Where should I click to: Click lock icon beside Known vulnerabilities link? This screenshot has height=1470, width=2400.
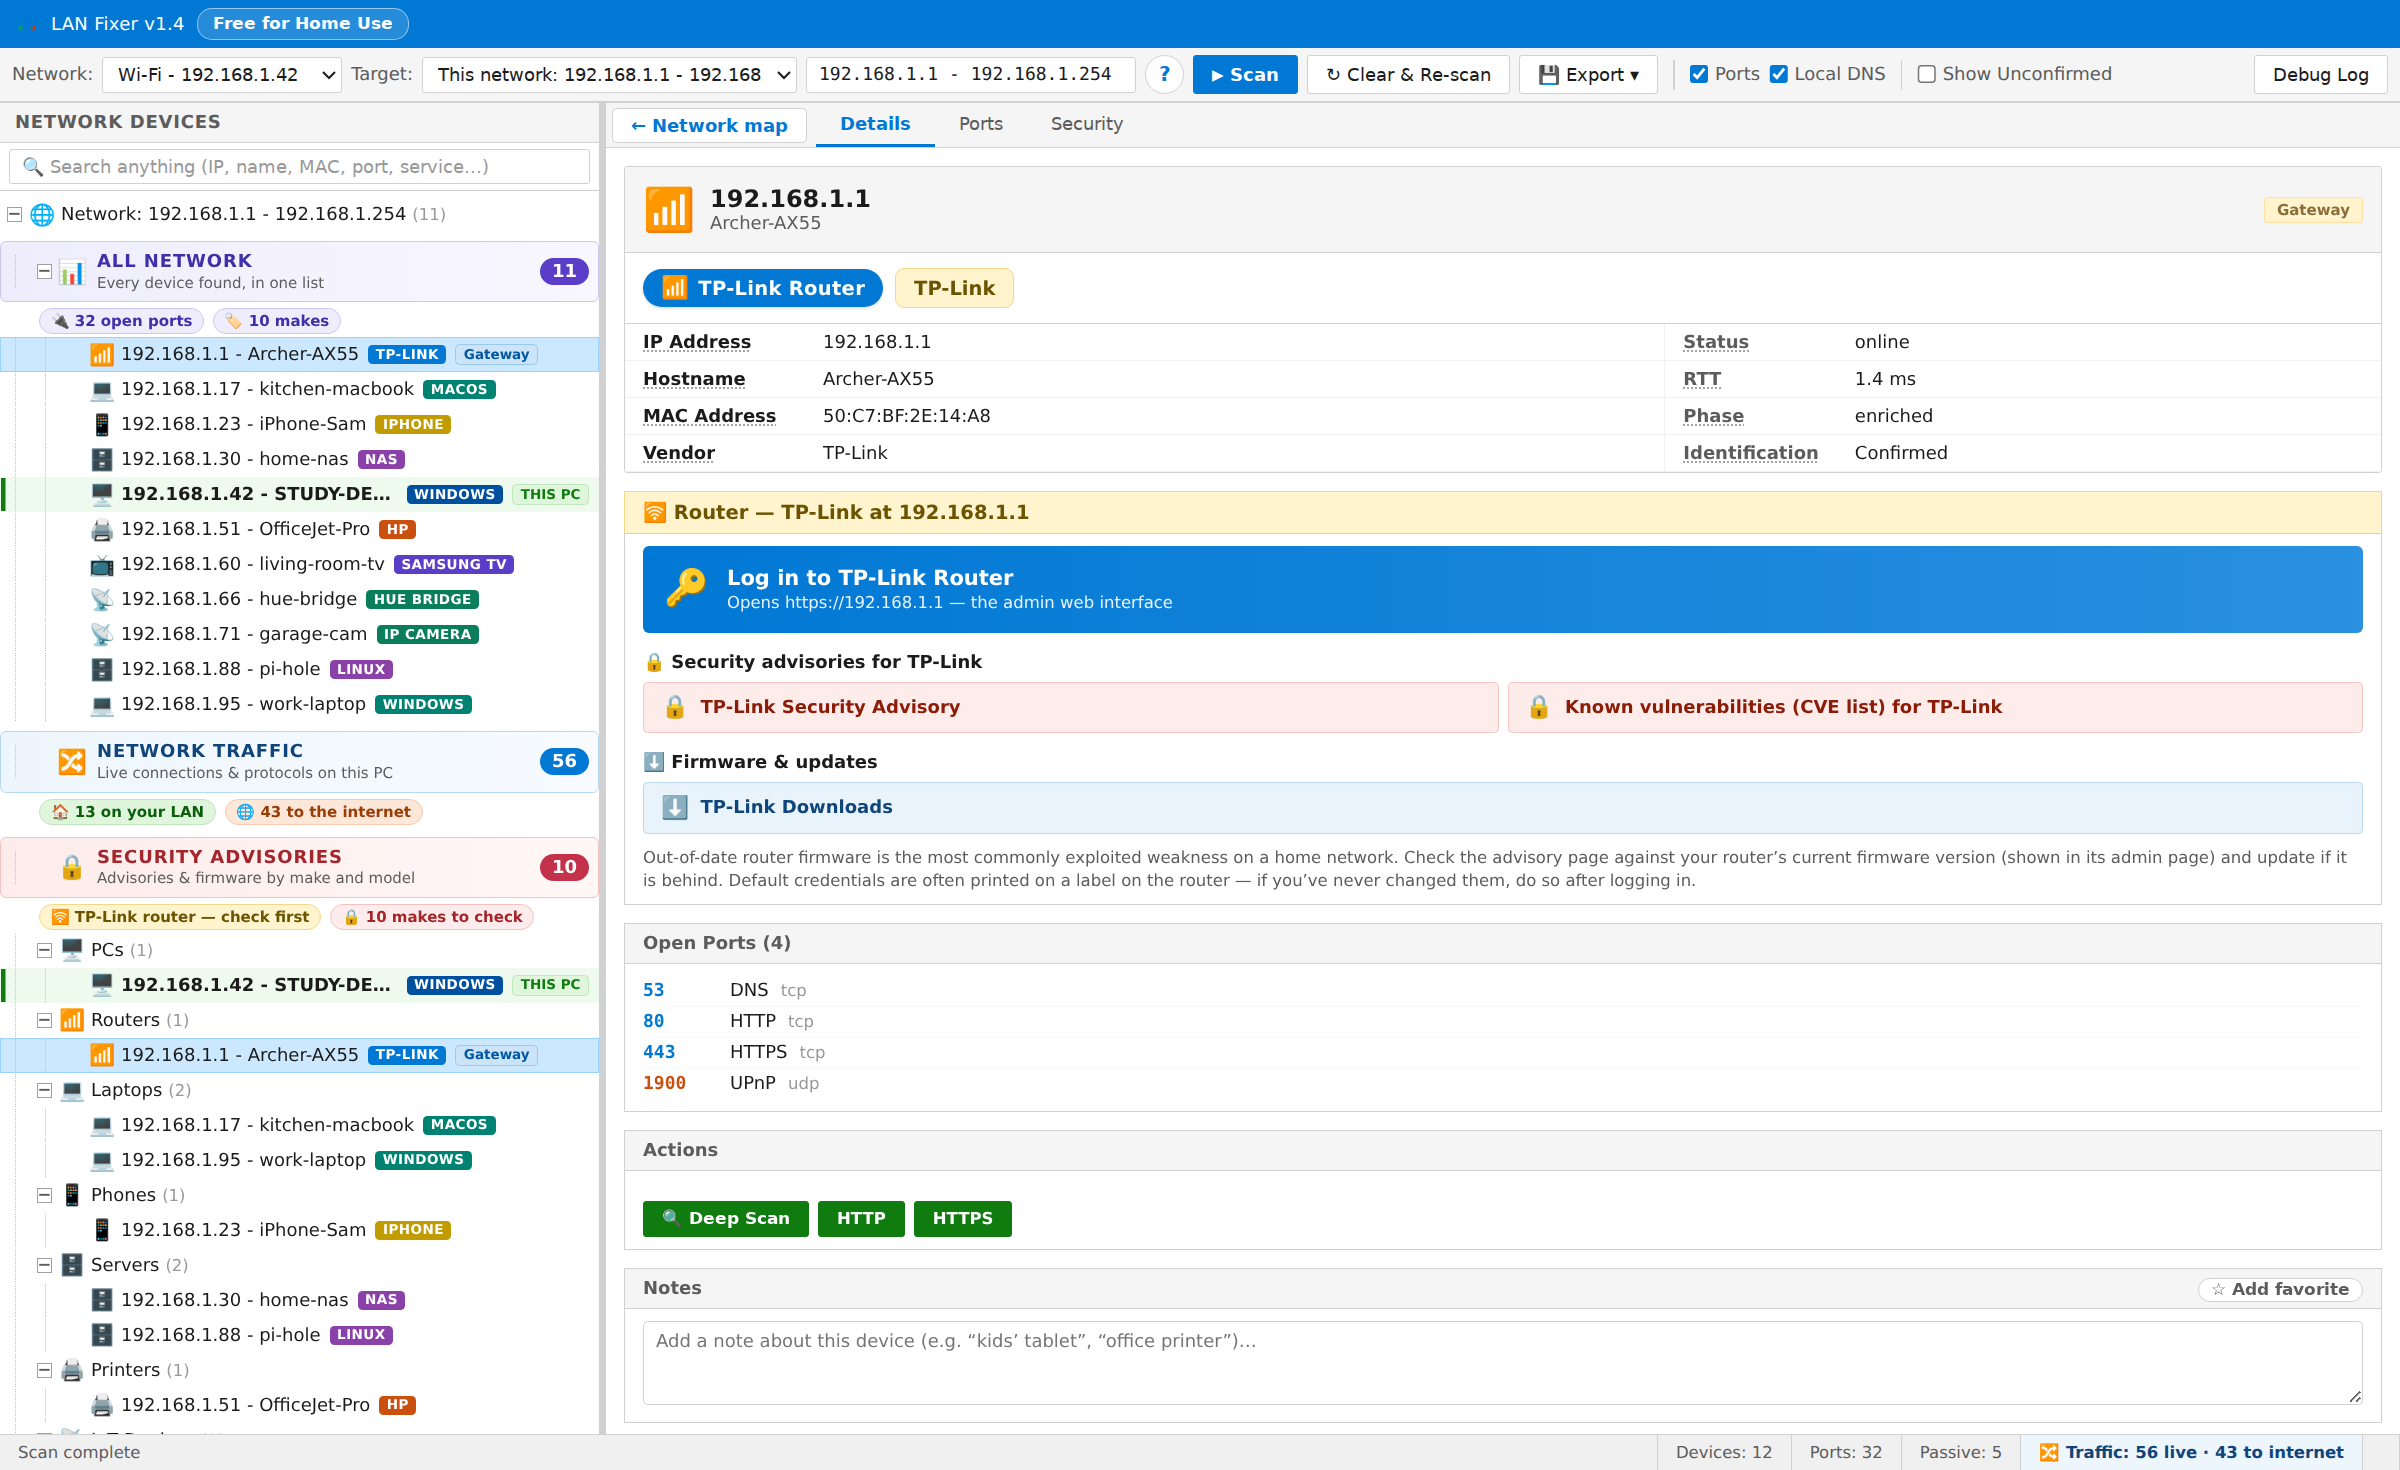[1539, 707]
